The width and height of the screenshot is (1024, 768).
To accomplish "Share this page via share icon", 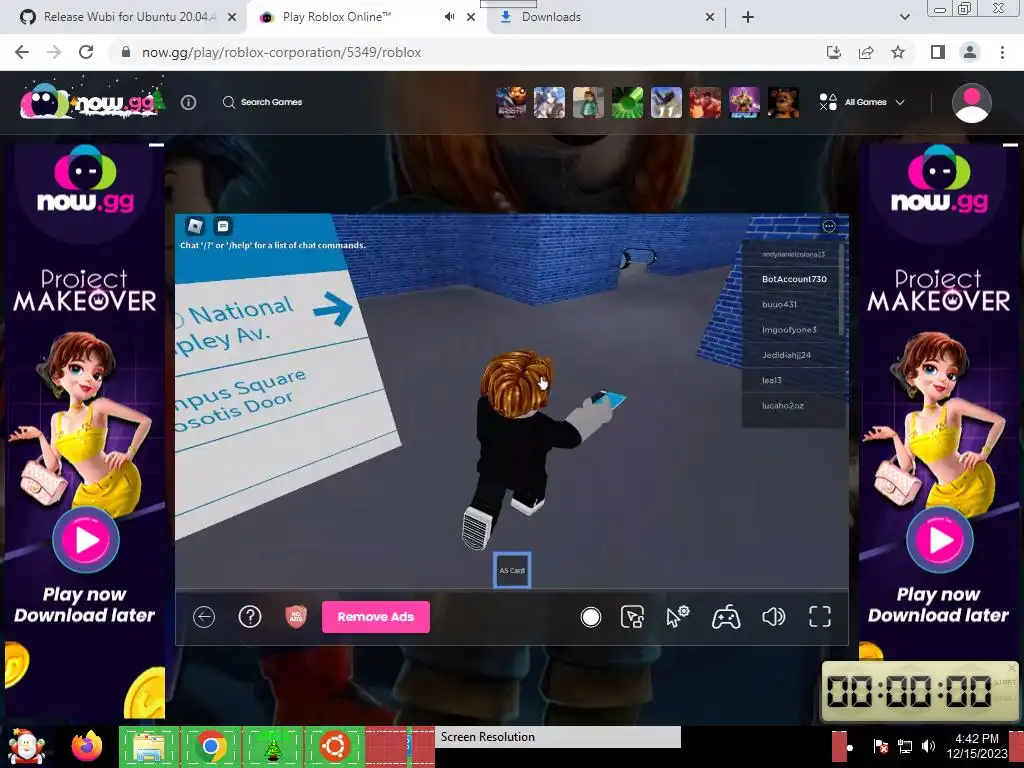I will 866,52.
